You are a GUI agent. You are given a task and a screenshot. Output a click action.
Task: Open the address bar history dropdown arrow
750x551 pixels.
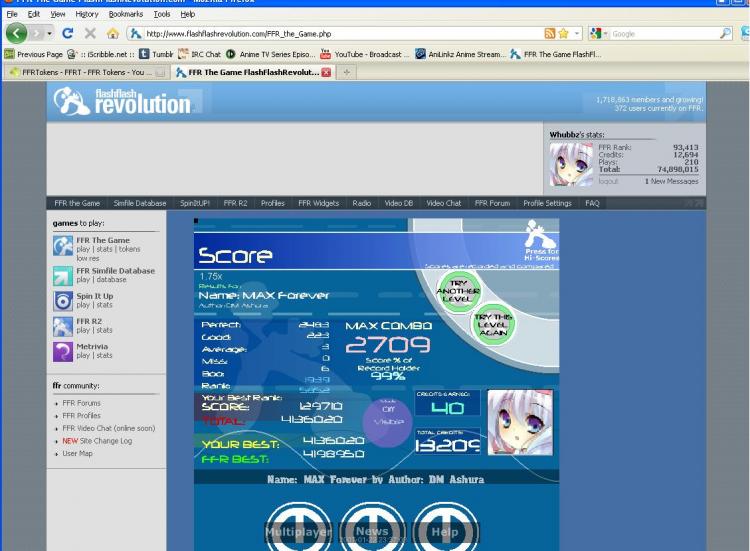[579, 34]
